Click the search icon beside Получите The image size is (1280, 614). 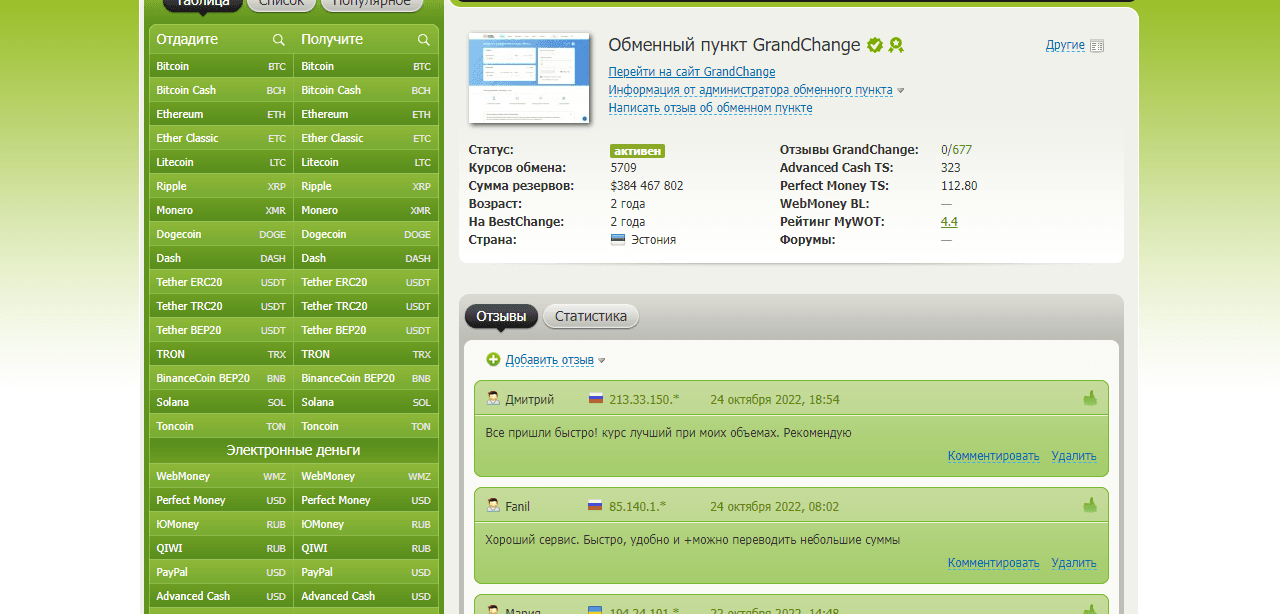[424, 40]
